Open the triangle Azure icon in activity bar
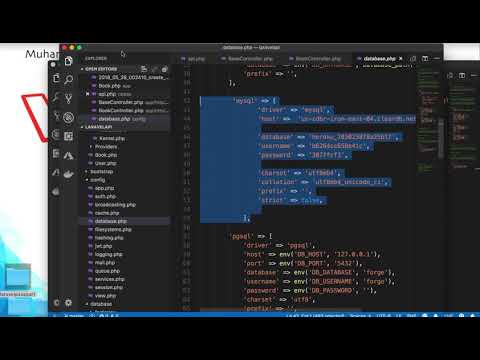 pos(68,155)
